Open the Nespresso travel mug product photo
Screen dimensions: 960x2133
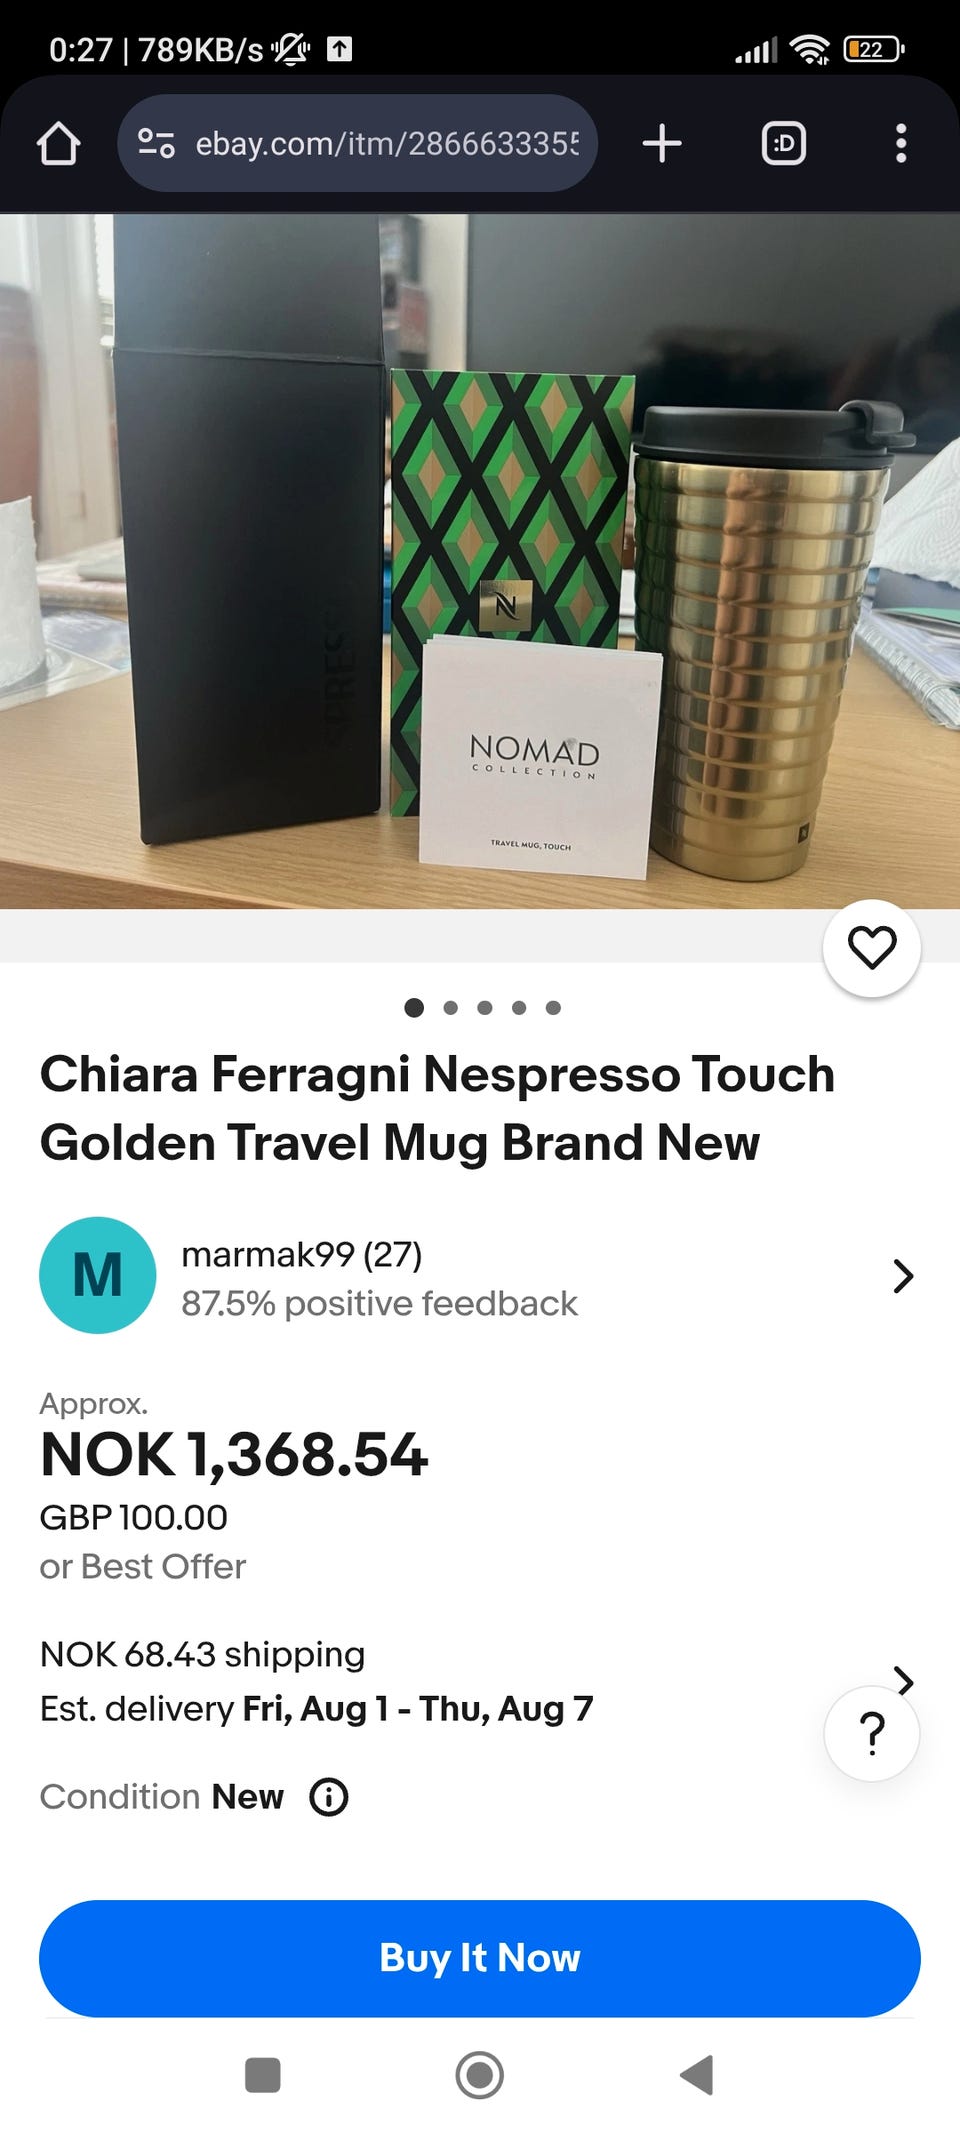pos(480,561)
